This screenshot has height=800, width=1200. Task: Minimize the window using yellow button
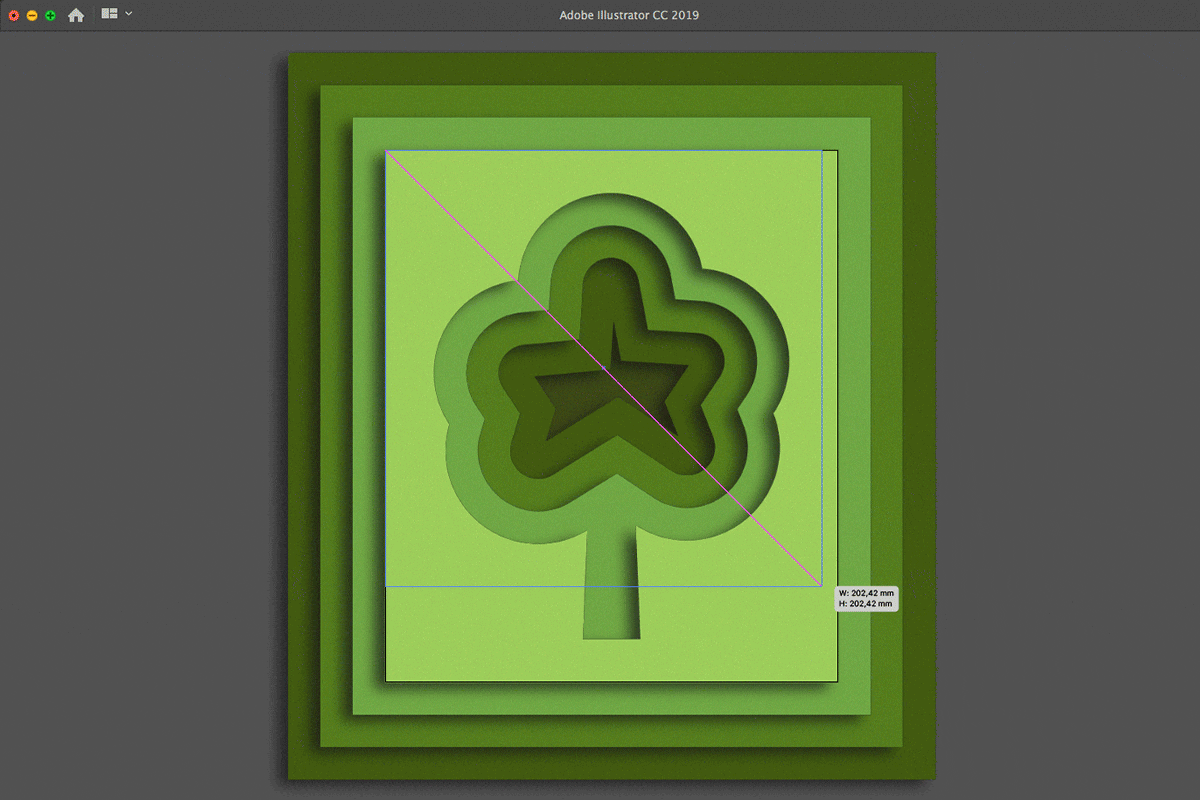click(32, 16)
